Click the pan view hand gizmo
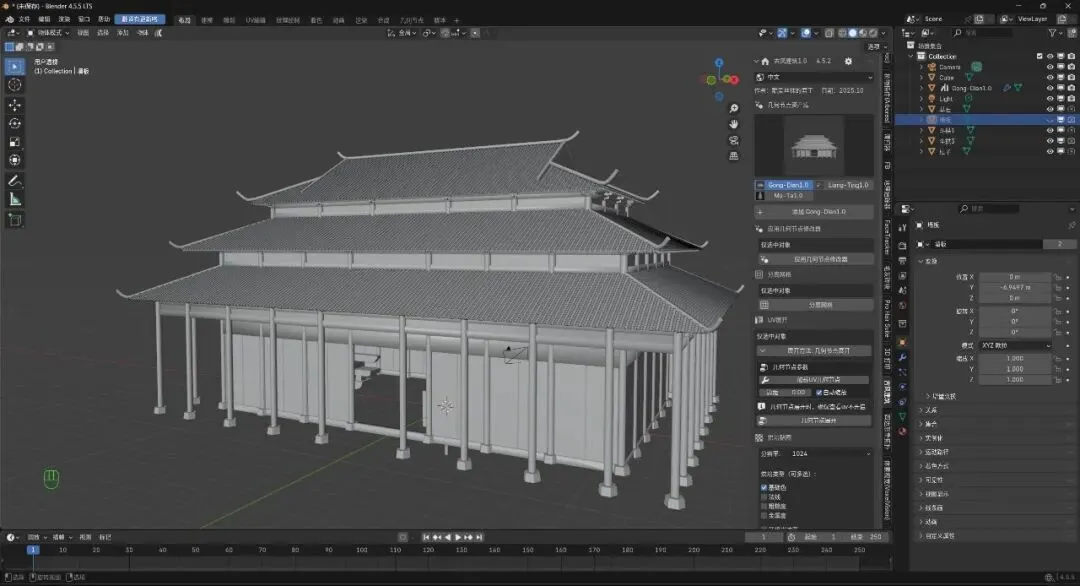The image size is (1080, 586). point(734,124)
